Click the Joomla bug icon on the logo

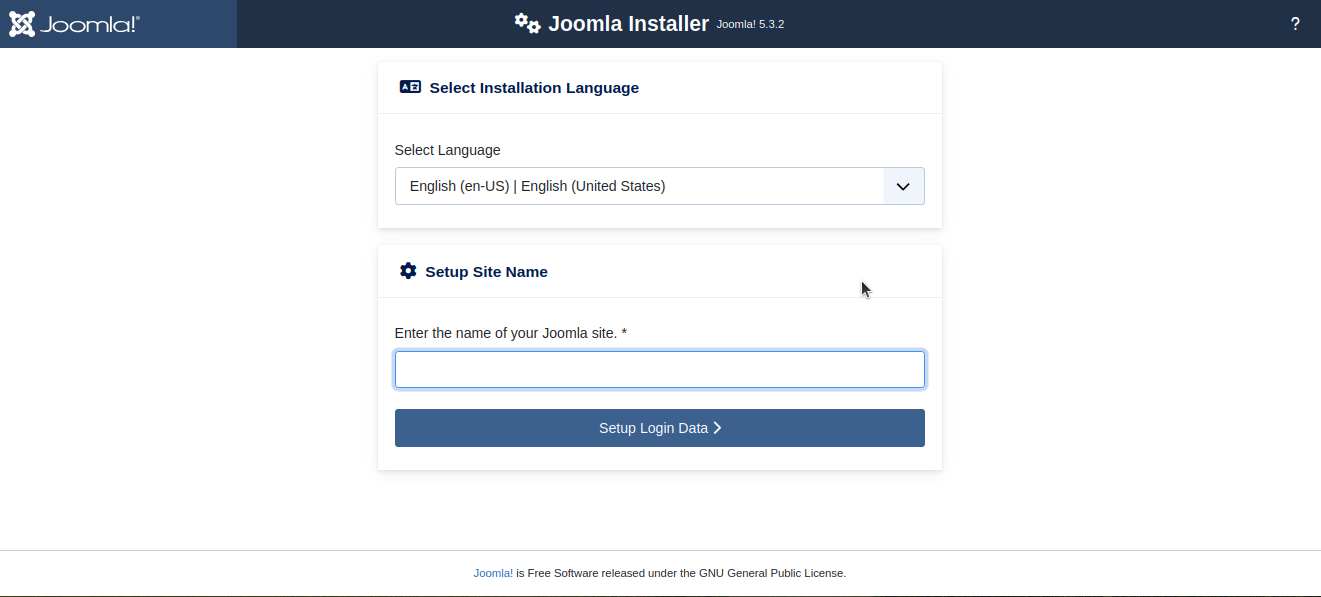click(21, 23)
